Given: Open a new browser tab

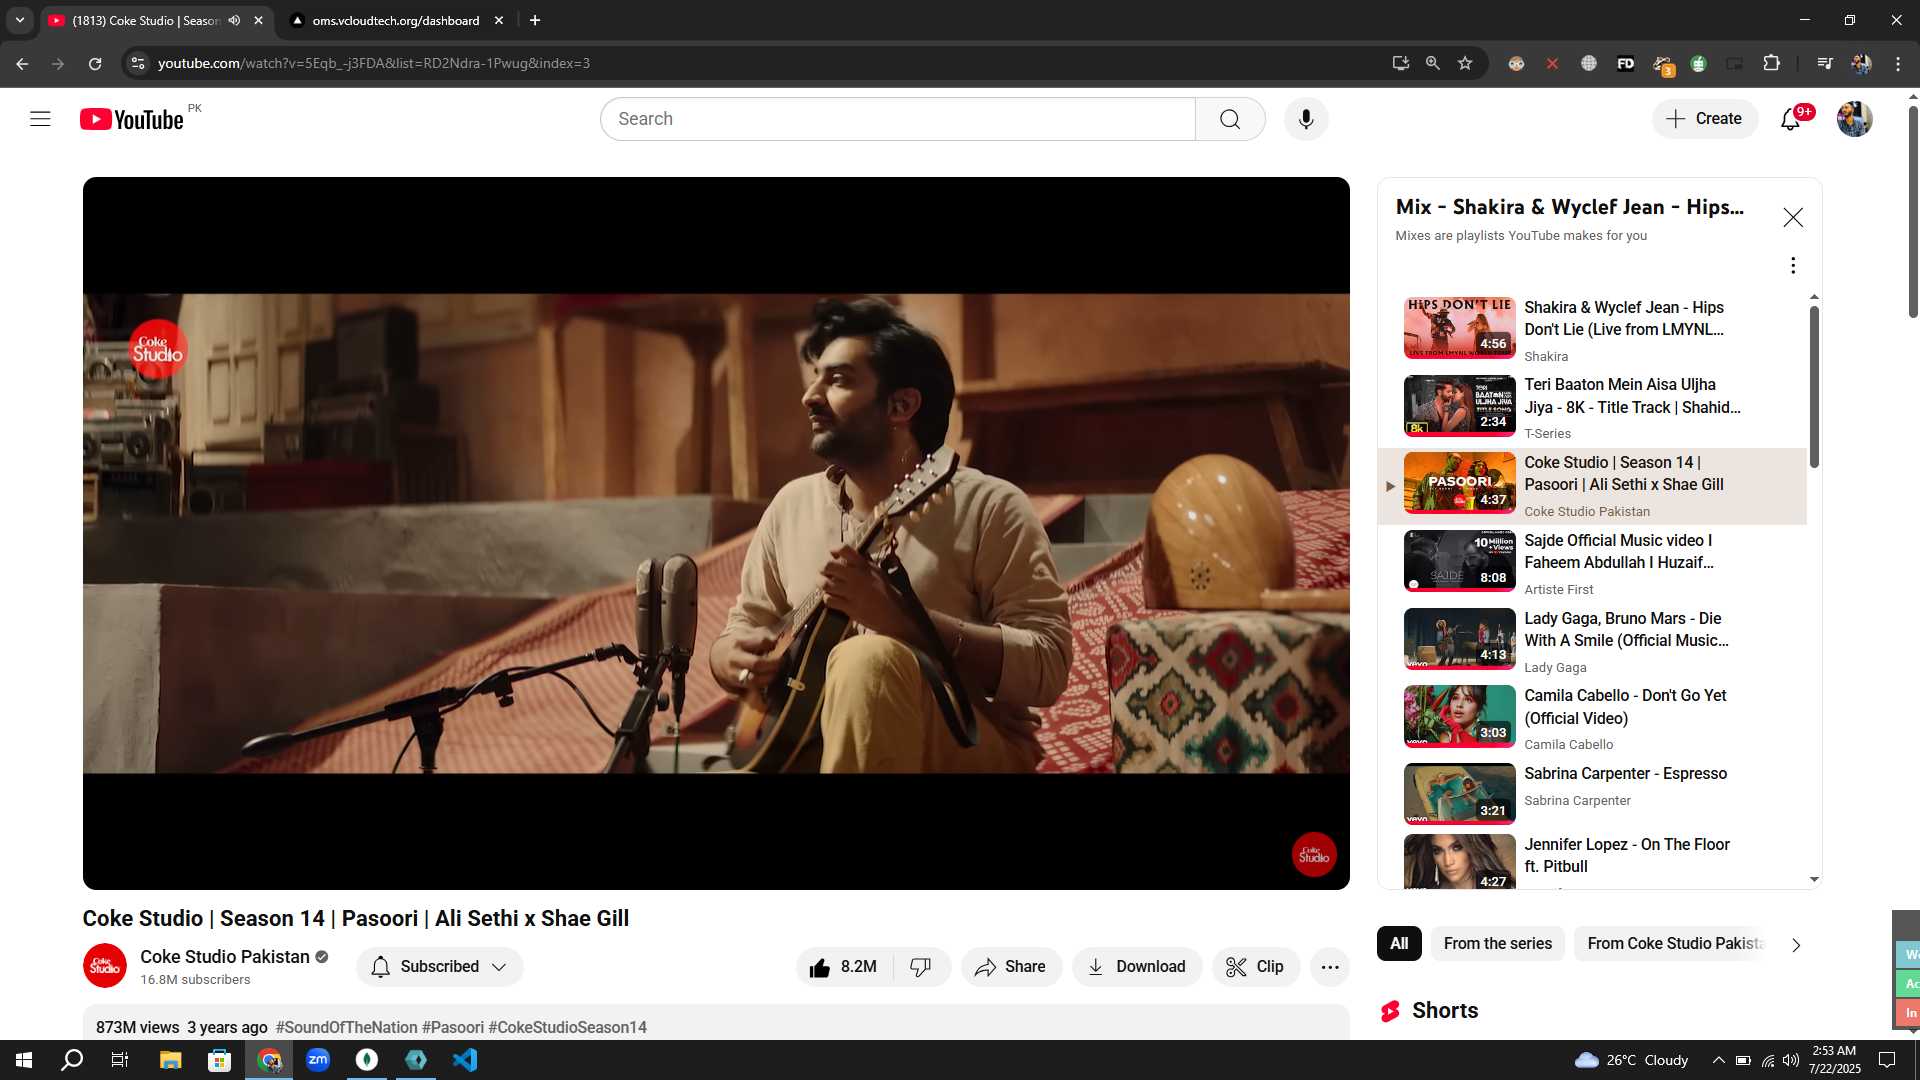Looking at the screenshot, I should point(535,20).
